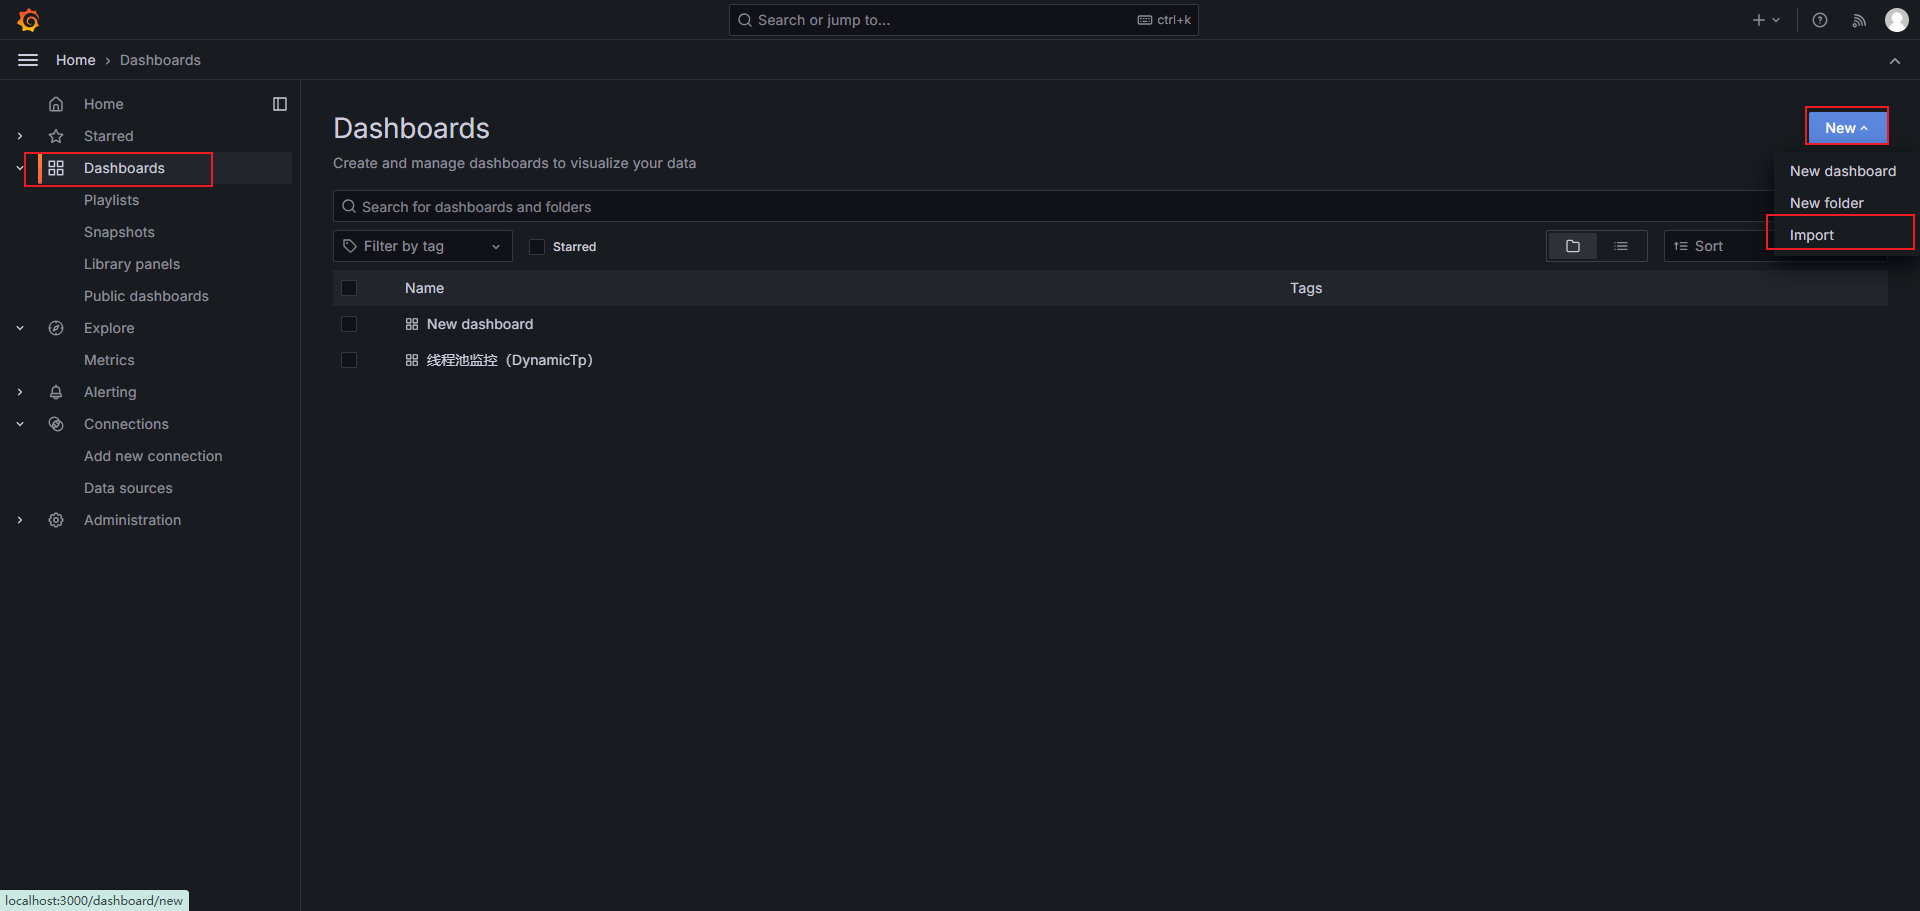The height and width of the screenshot is (911, 1920).
Task: Click the DynamicTp dashboard row icon
Action: coord(412,360)
